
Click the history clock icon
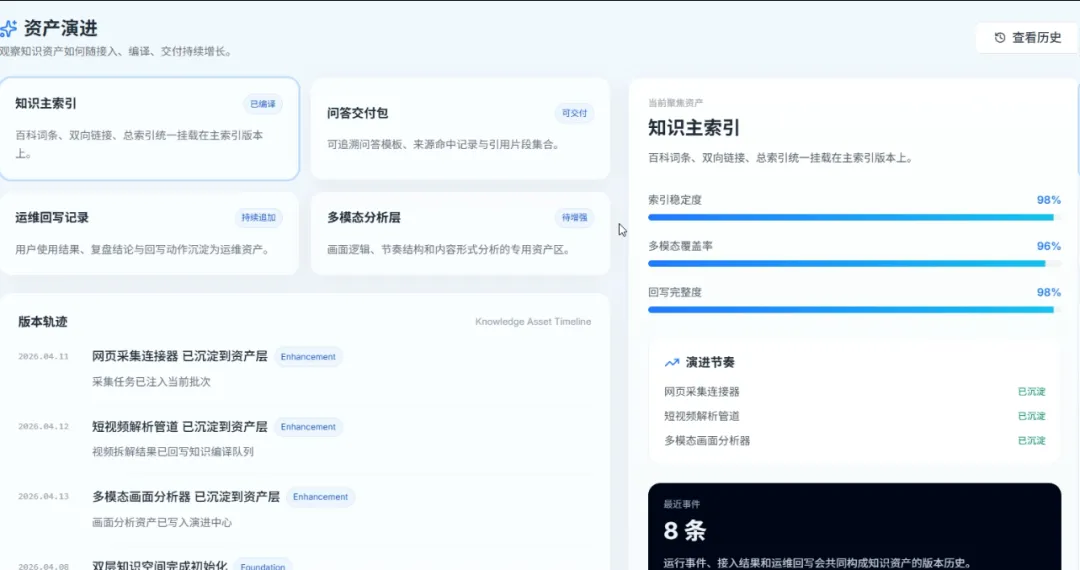(x=1000, y=38)
